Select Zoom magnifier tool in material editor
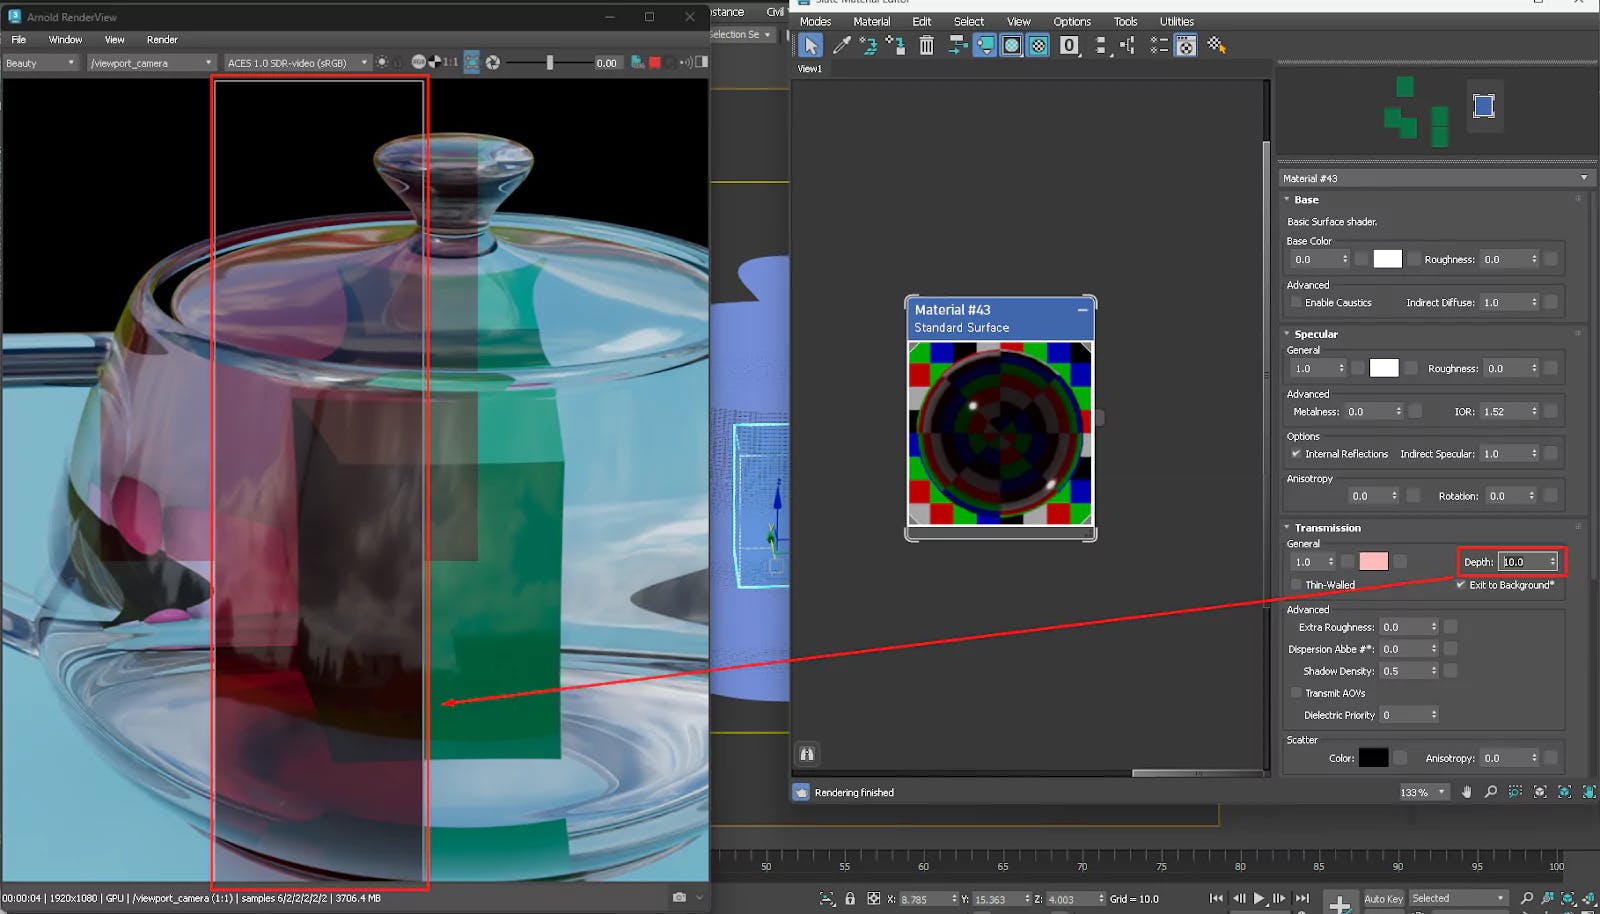The height and width of the screenshot is (914, 1600). (1491, 792)
